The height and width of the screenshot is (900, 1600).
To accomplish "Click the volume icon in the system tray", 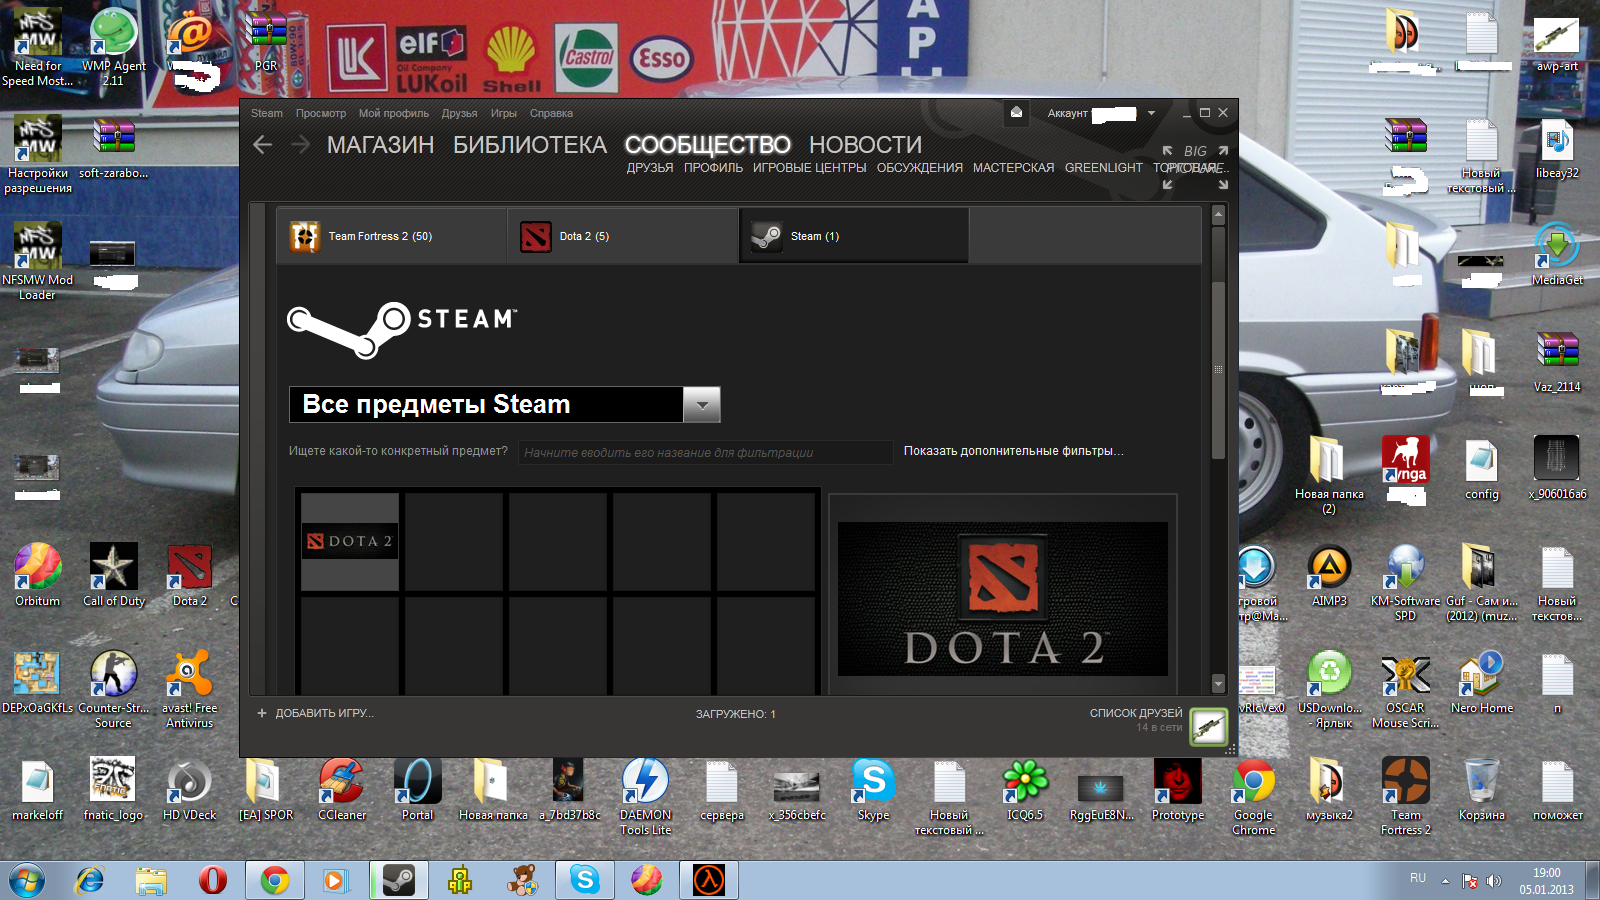I will [x=1494, y=881].
